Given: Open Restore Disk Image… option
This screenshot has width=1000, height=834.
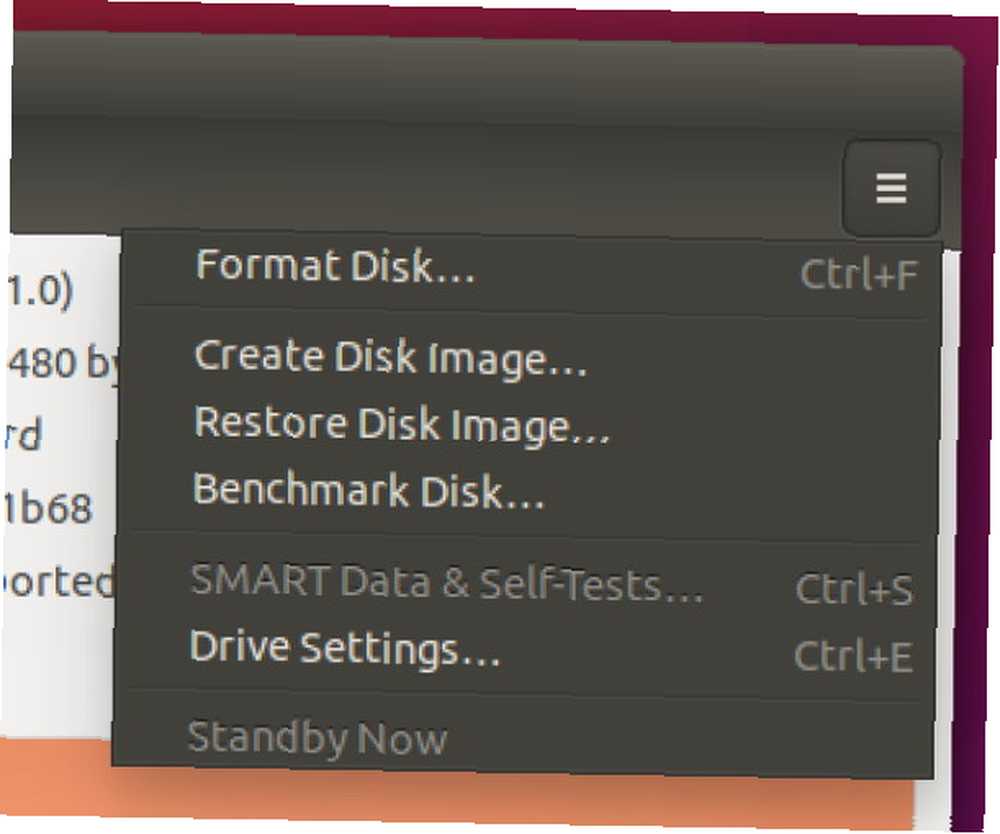Looking at the screenshot, I should point(401,425).
